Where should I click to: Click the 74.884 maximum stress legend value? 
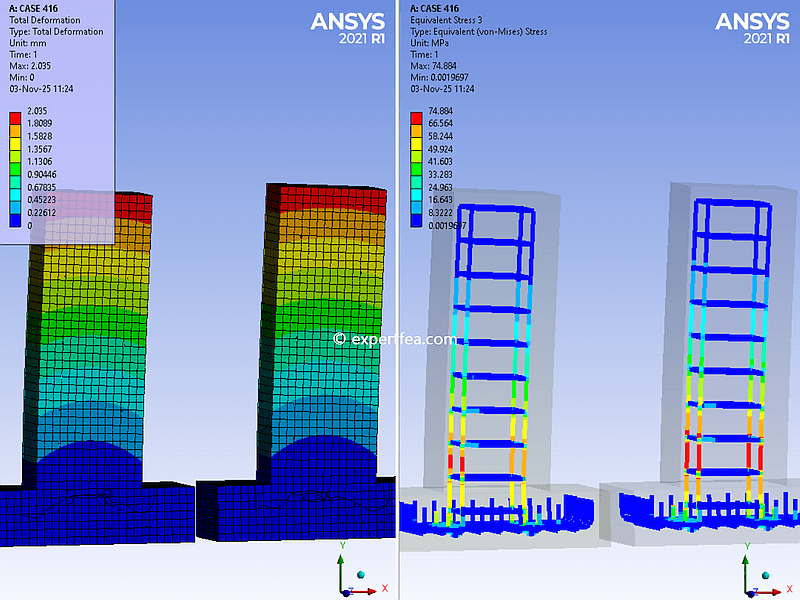tap(443, 112)
